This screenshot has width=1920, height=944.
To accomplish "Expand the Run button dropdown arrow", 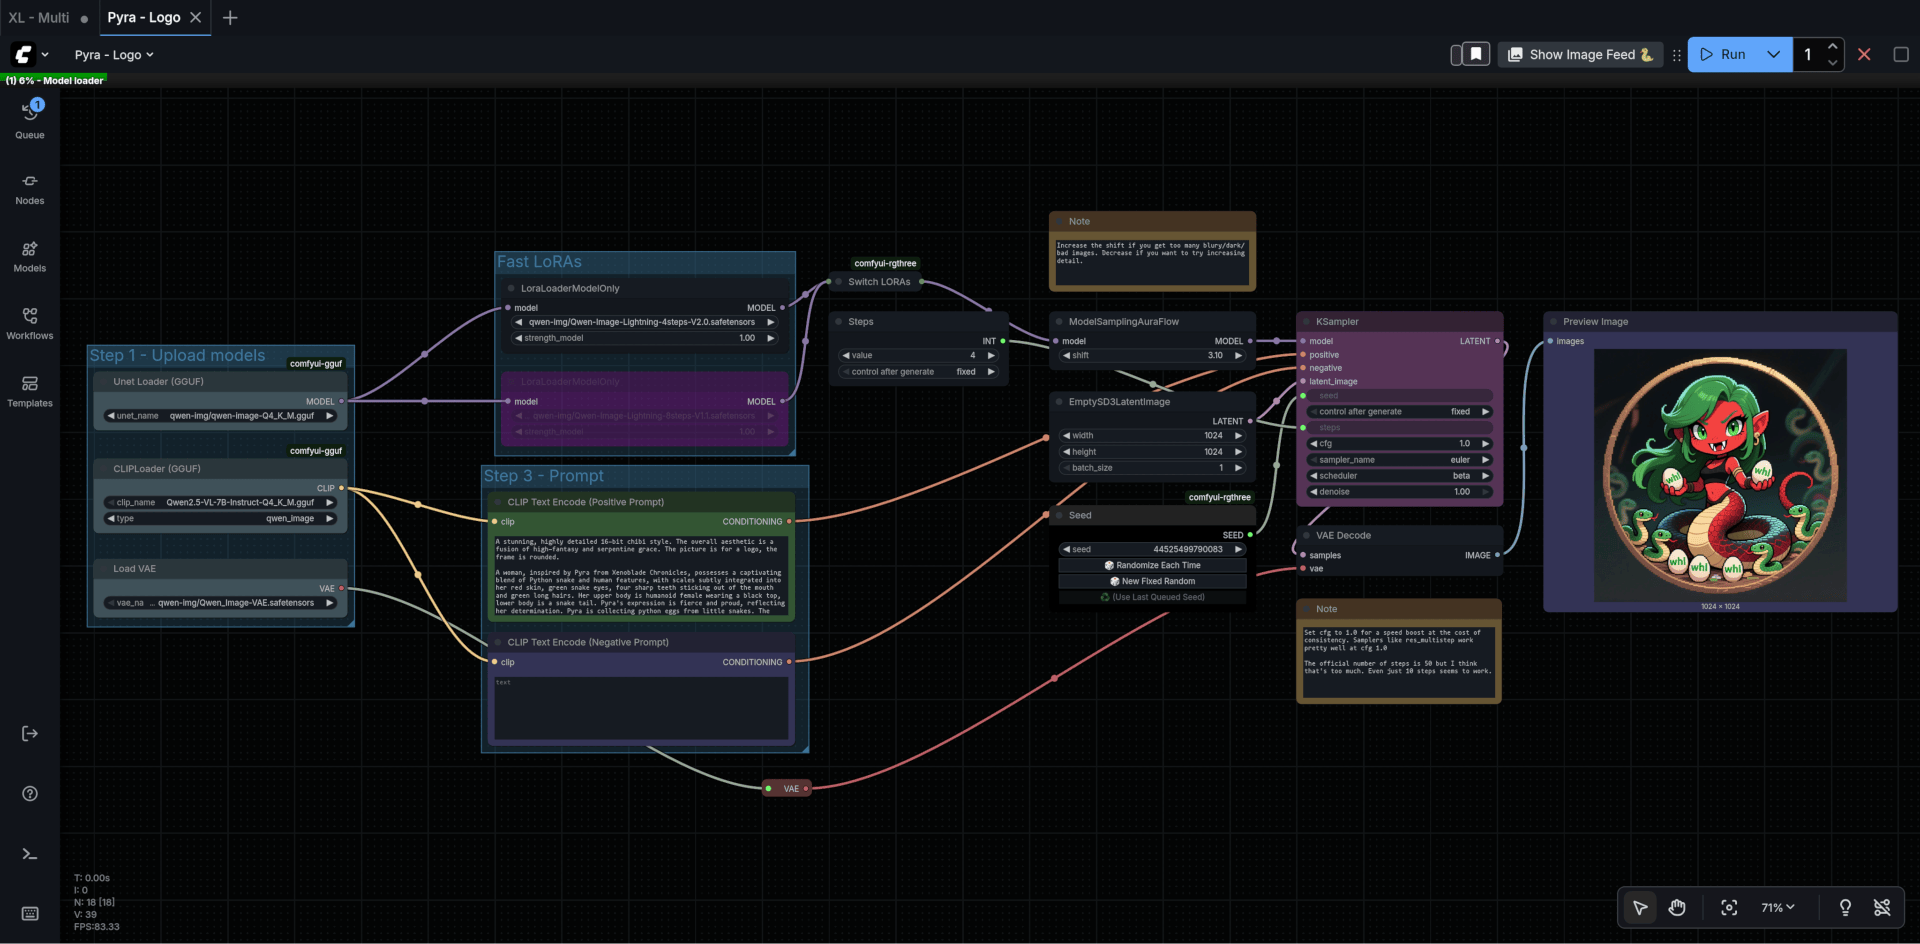I will [x=1773, y=55].
